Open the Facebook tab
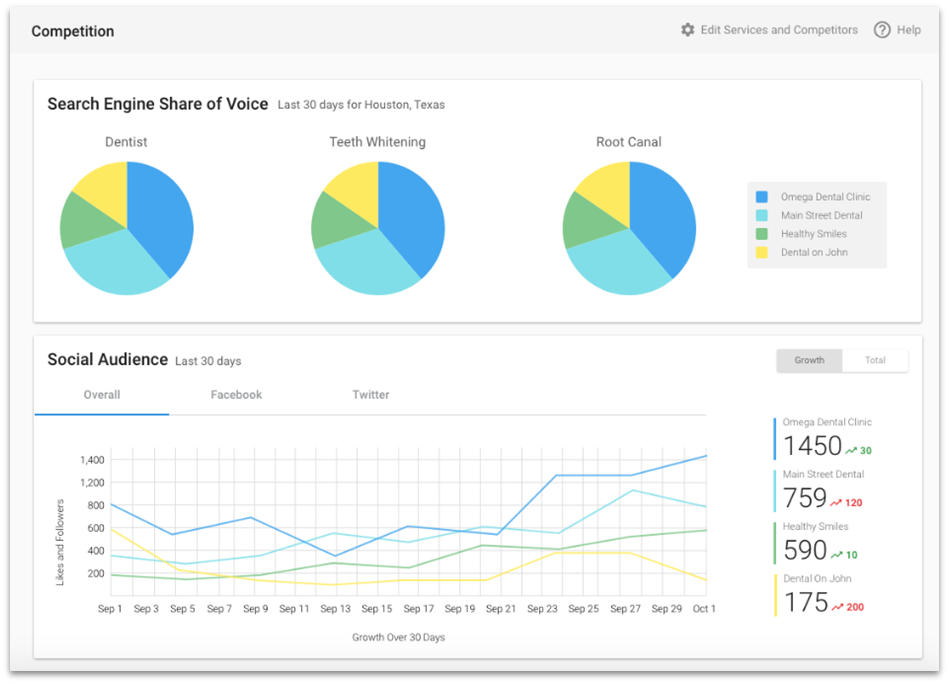Viewport: 949px width, 684px height. coord(236,395)
